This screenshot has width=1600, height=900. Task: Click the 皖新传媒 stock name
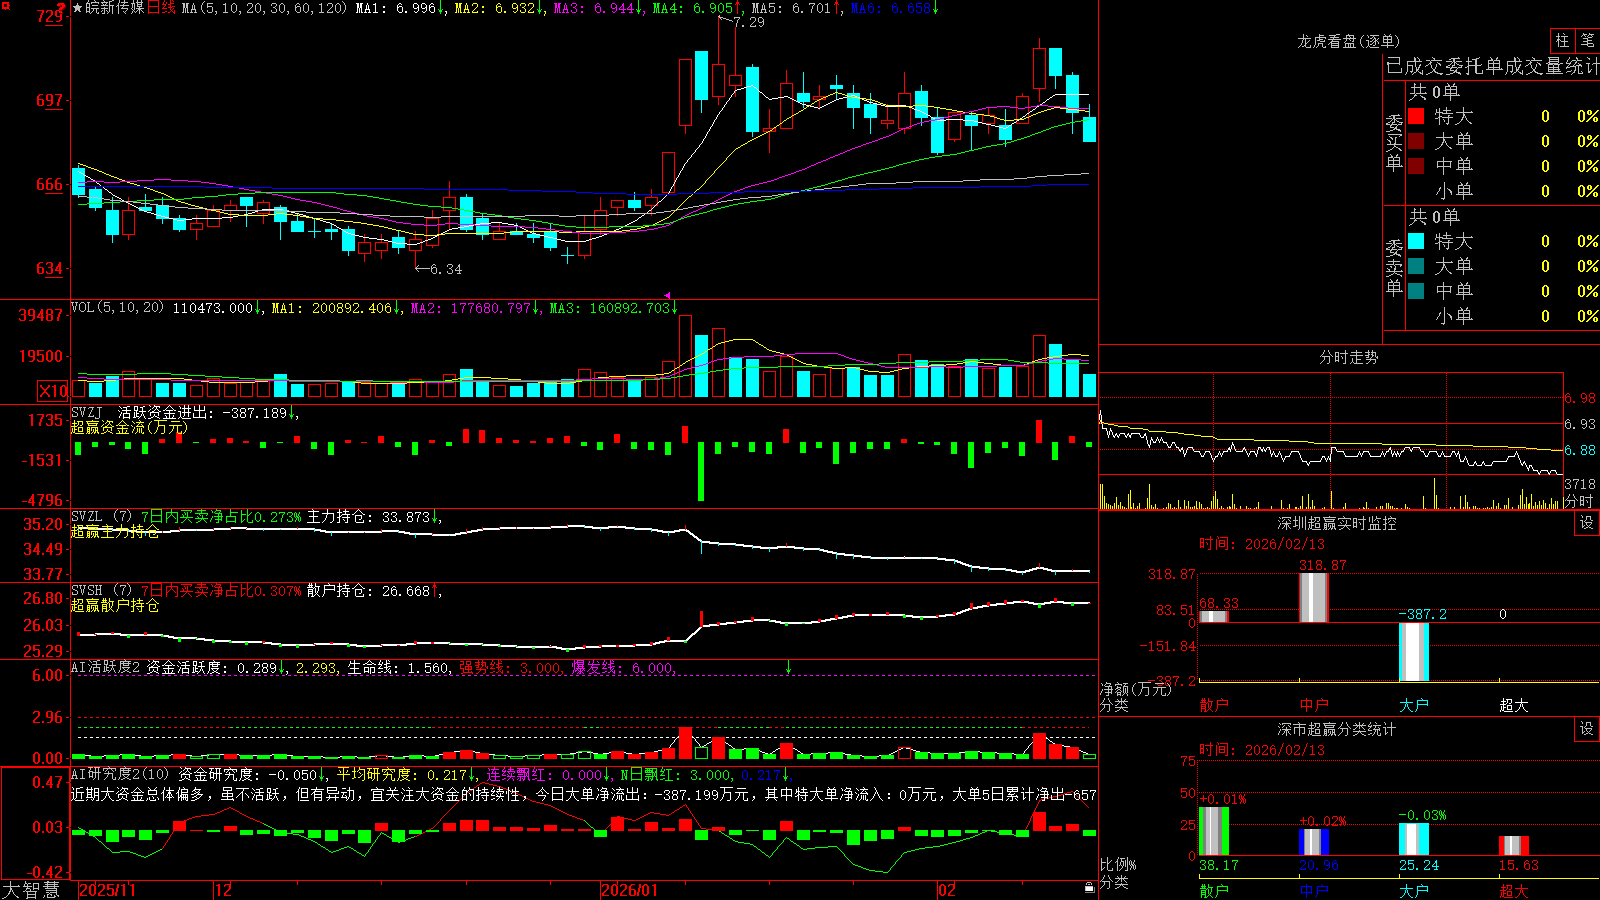click(x=115, y=8)
